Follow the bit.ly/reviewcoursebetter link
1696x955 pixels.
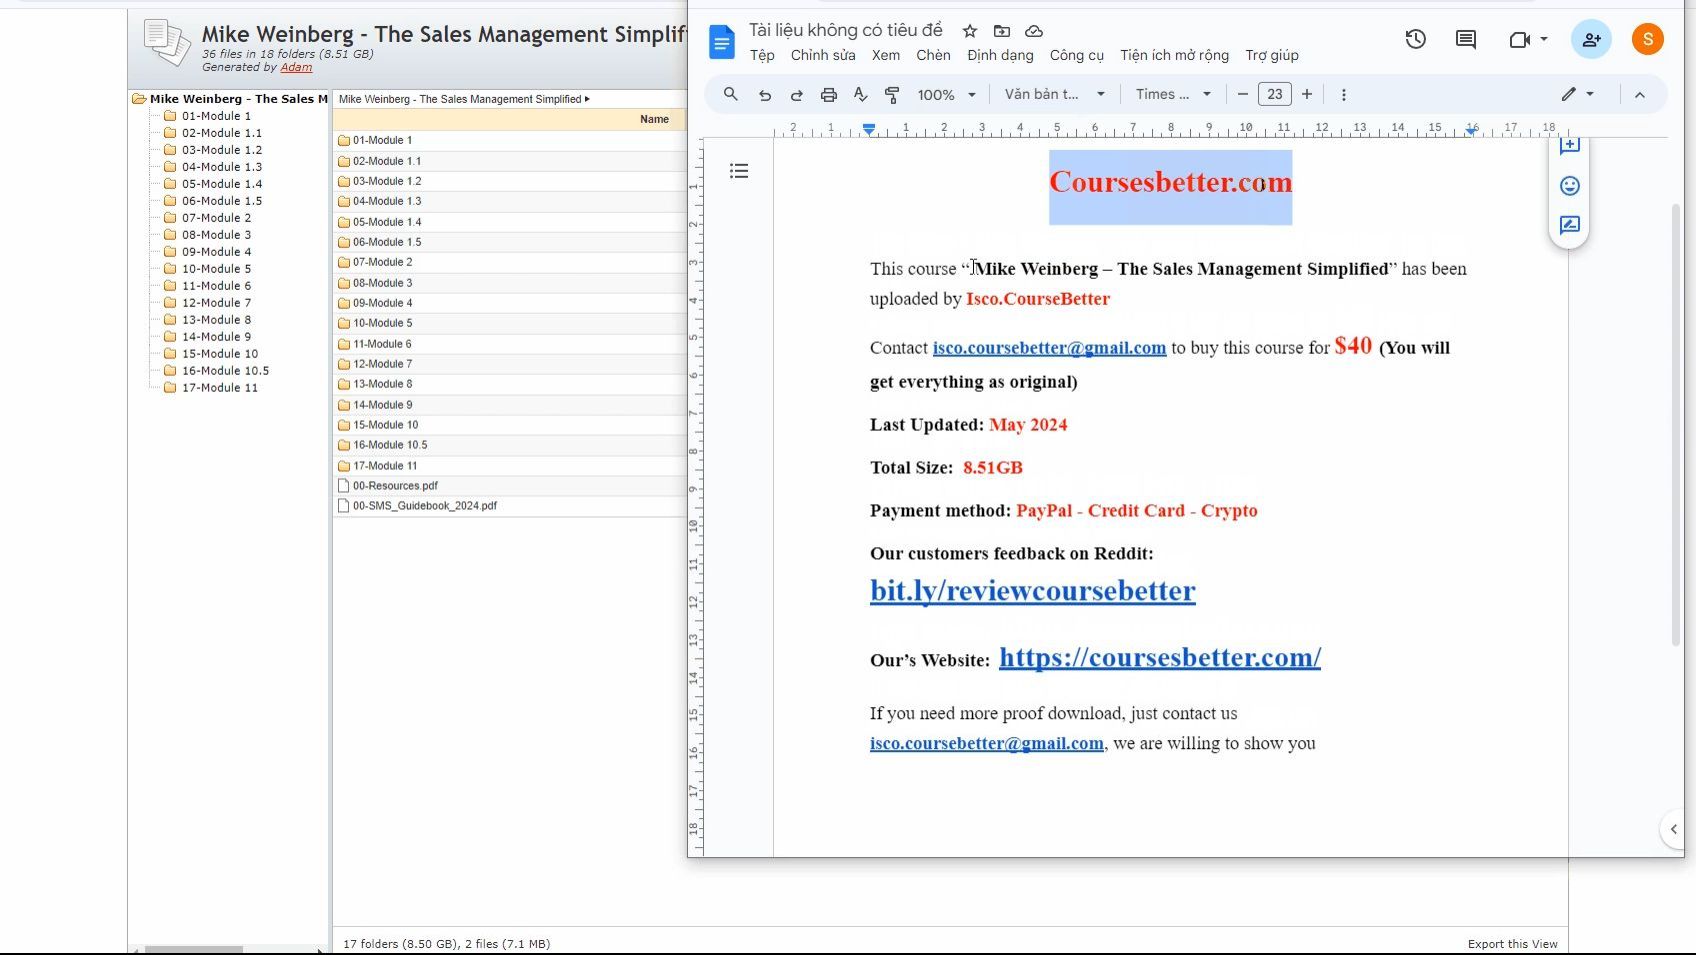[x=1032, y=591]
